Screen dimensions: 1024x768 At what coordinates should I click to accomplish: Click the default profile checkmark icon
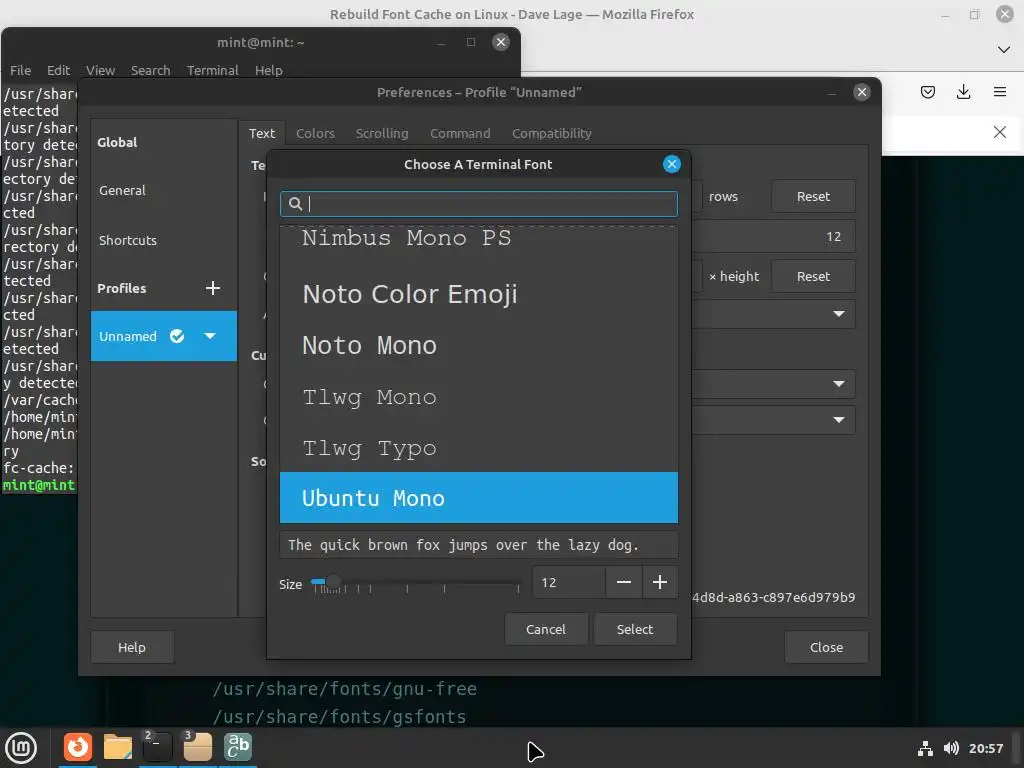(x=177, y=336)
